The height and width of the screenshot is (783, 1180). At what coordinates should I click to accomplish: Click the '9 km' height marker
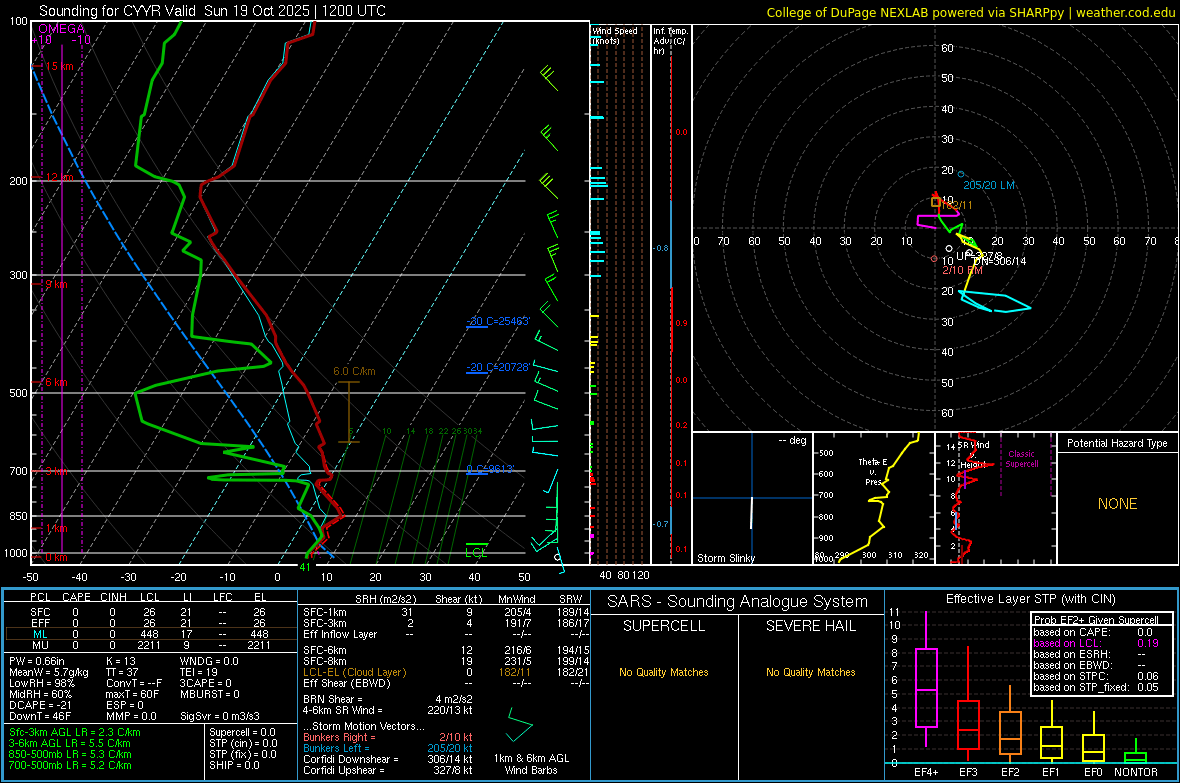pos(56,285)
